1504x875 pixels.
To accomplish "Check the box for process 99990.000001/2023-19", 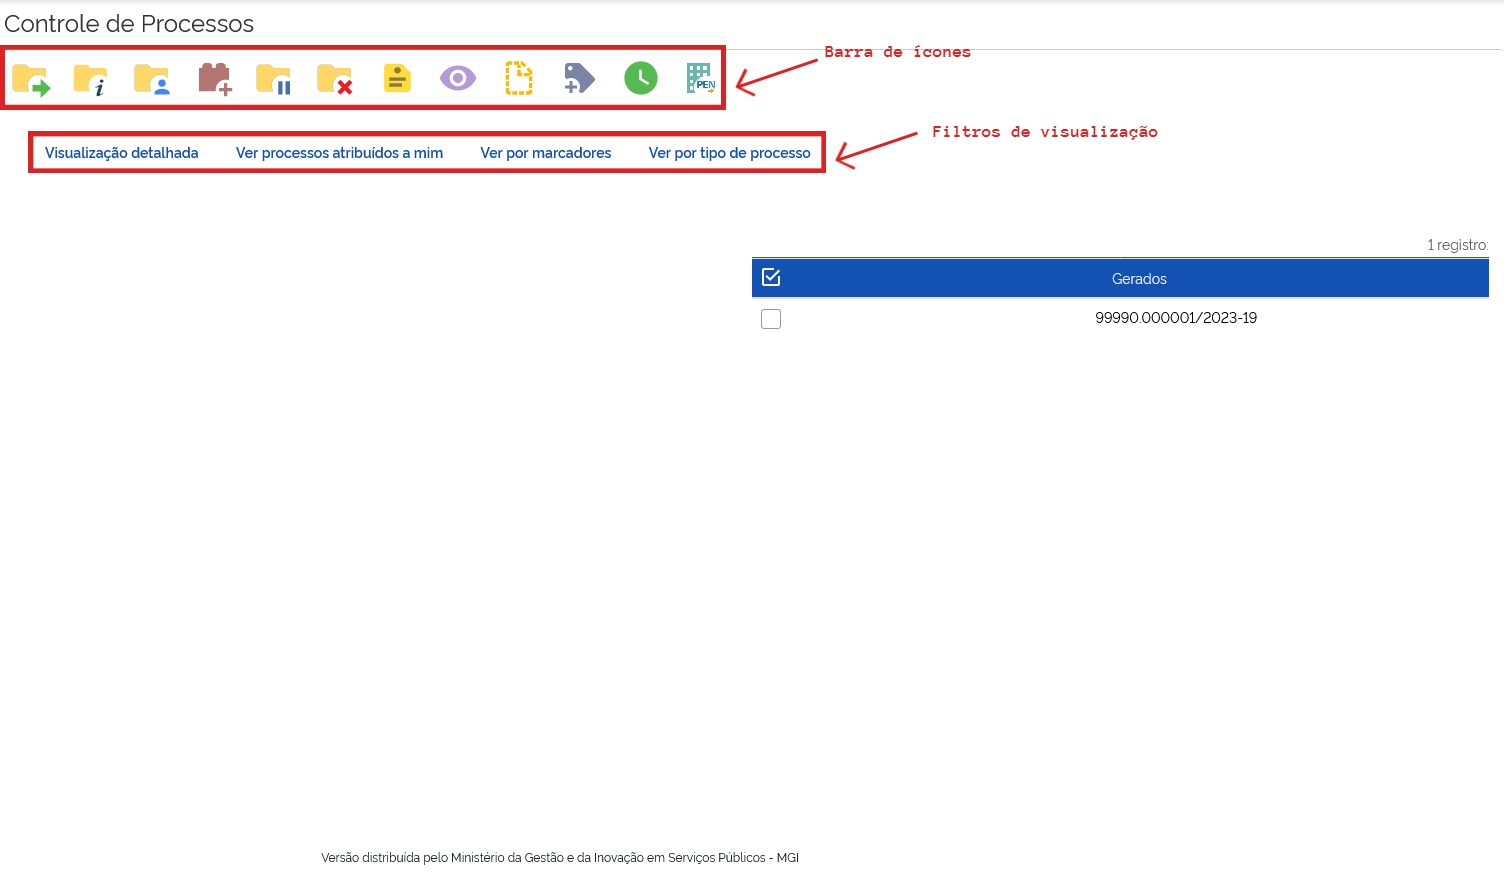I will click(x=771, y=319).
